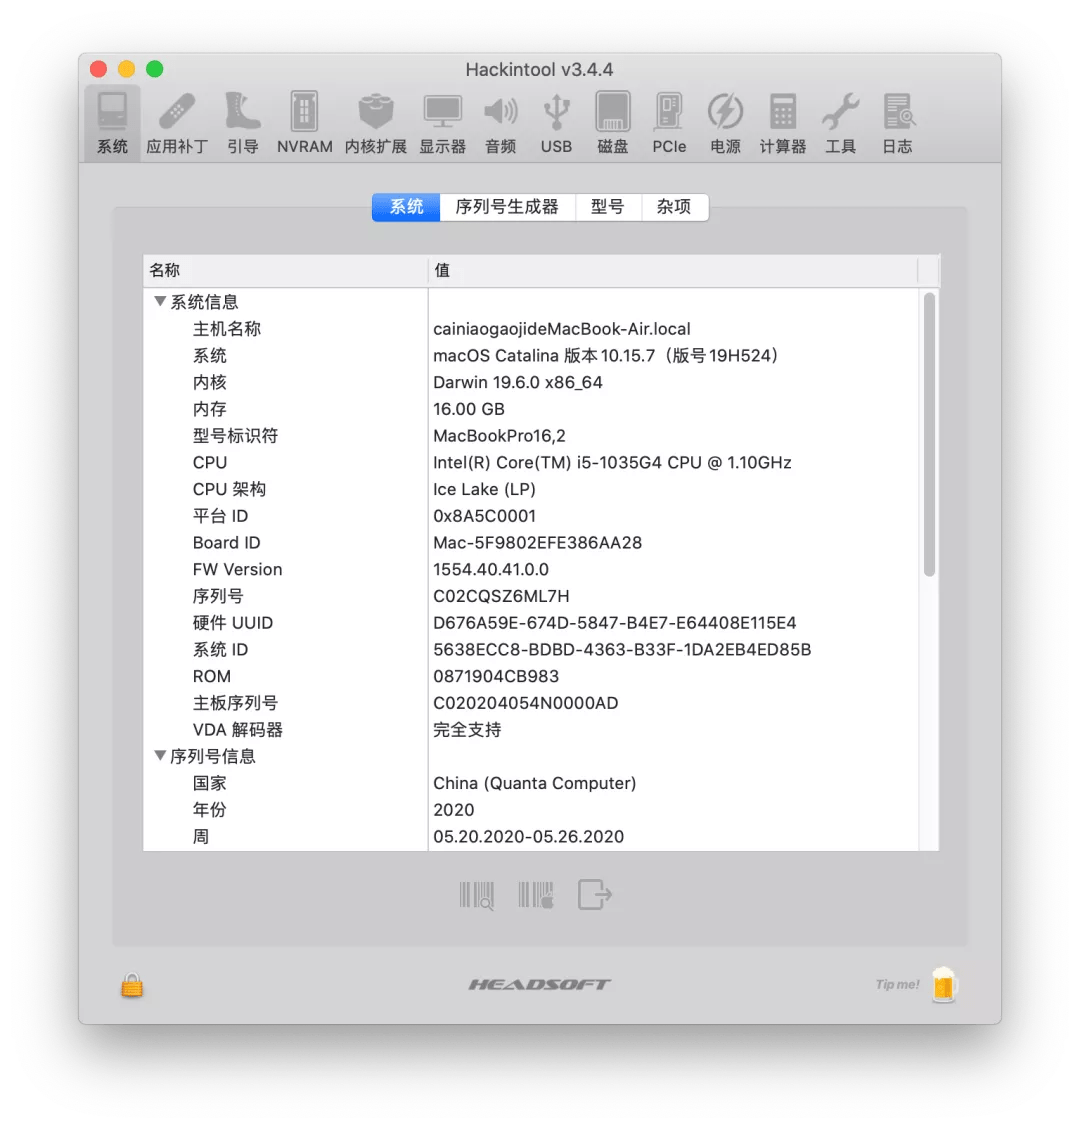The image size is (1080, 1128).
Task: Open the PCIe section
Action: click(x=669, y=123)
